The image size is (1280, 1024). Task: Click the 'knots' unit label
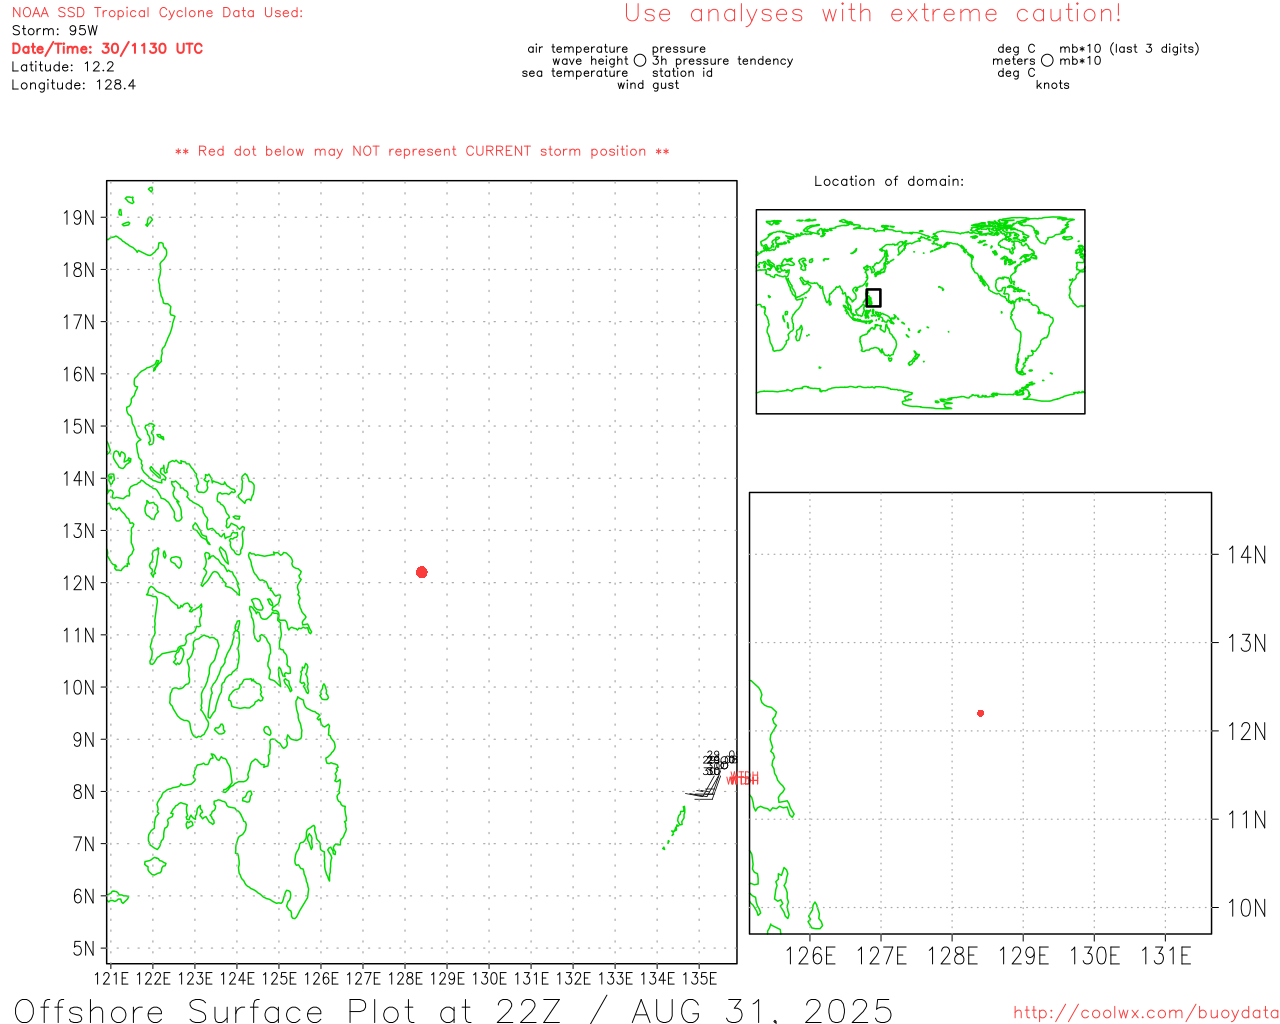click(x=1053, y=85)
